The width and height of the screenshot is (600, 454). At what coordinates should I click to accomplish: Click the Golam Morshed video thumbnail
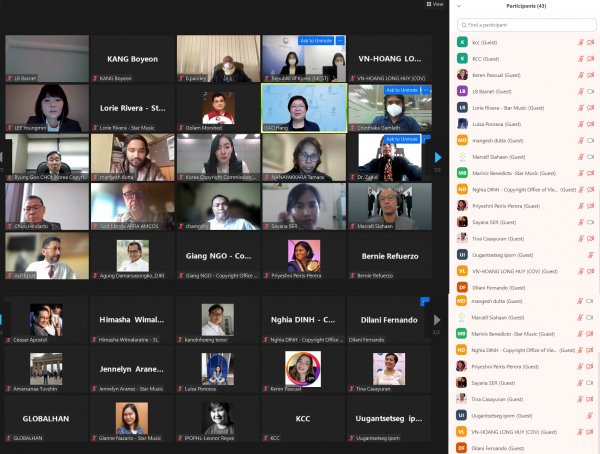point(218,105)
